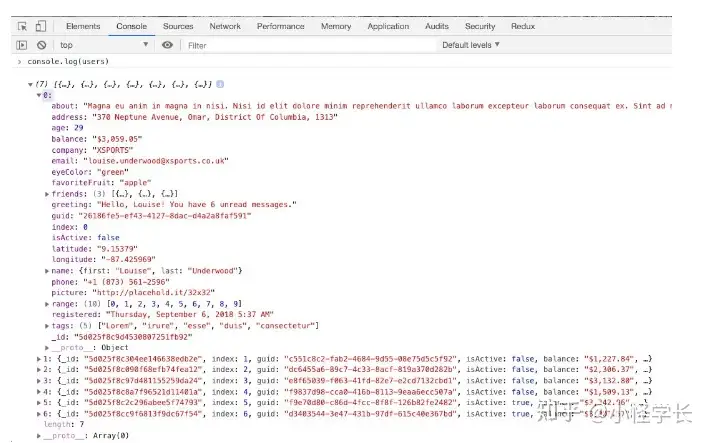Screen dimensions: 710x443
Task: Switch to the Console tab
Action: (x=131, y=26)
